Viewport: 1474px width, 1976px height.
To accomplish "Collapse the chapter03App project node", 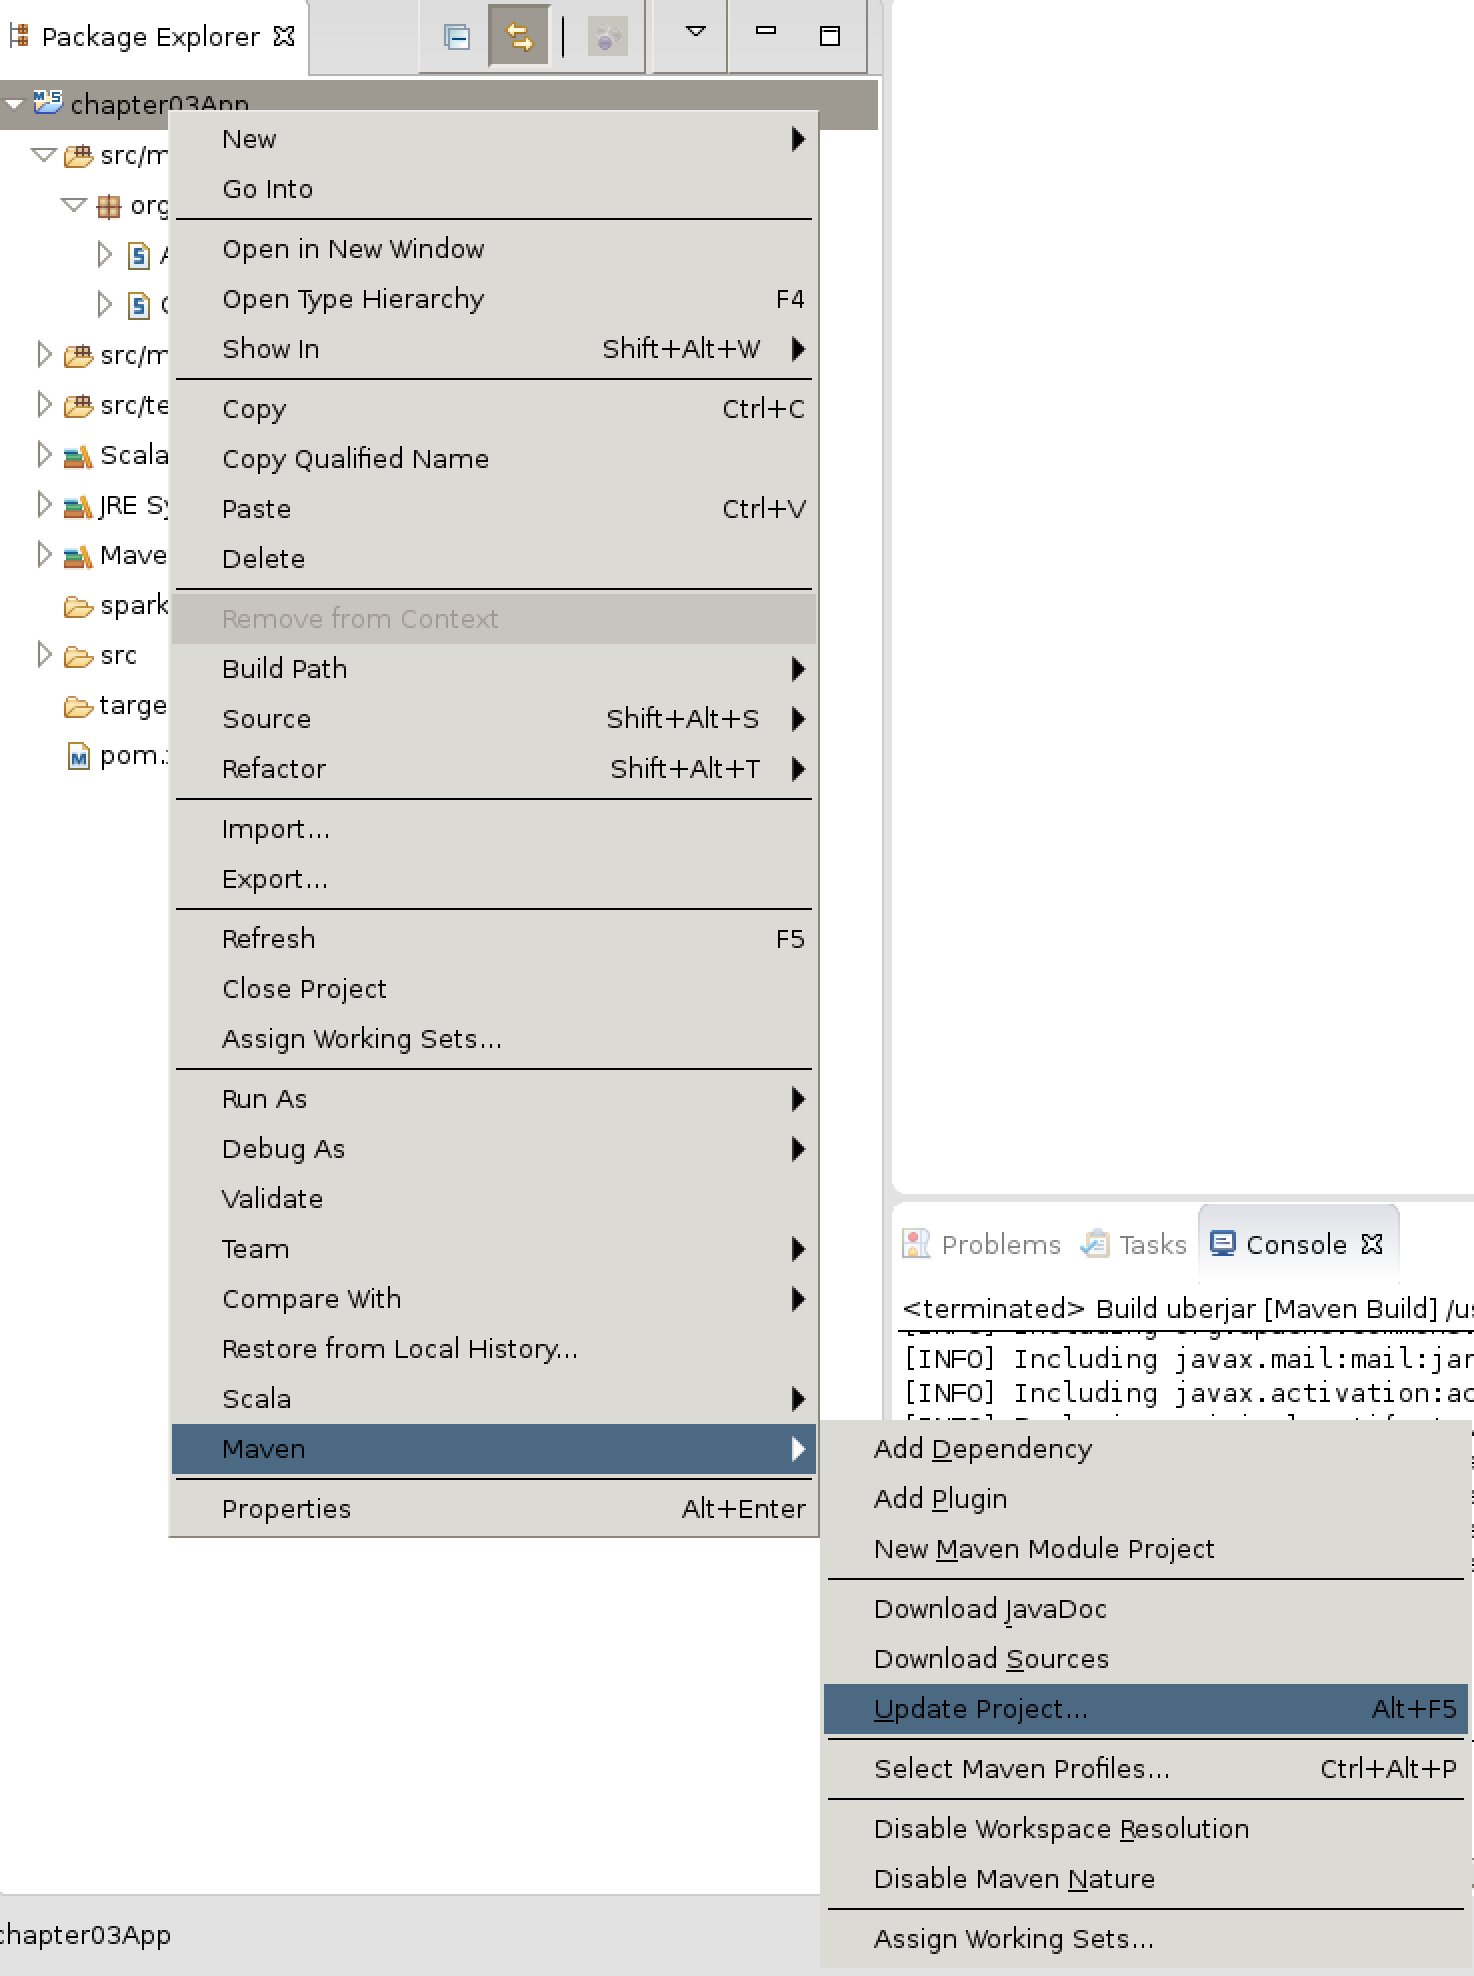I will (x=14, y=104).
